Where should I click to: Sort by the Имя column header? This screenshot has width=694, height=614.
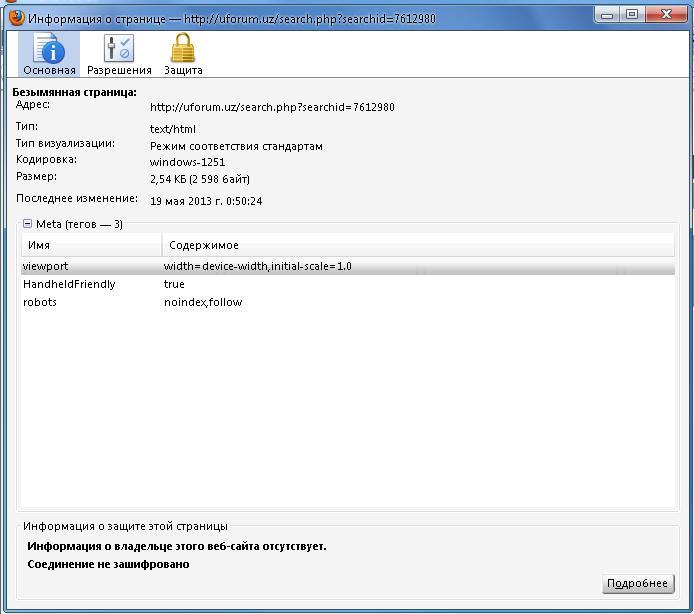90,245
